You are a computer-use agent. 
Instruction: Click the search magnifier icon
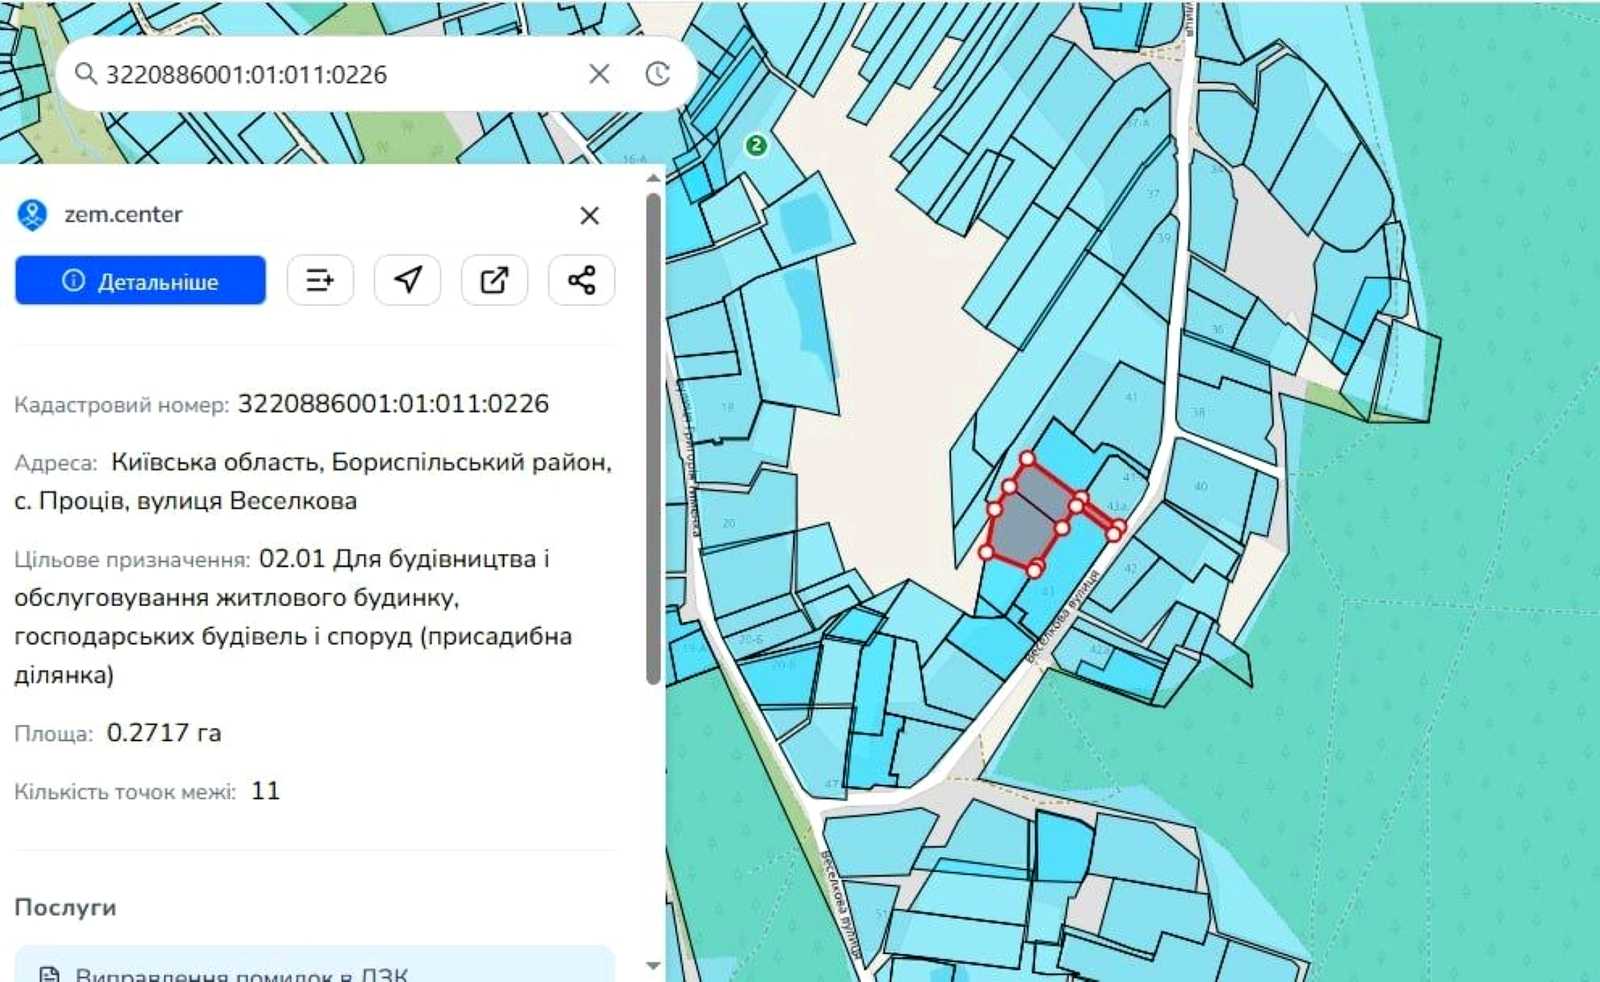[x=86, y=74]
